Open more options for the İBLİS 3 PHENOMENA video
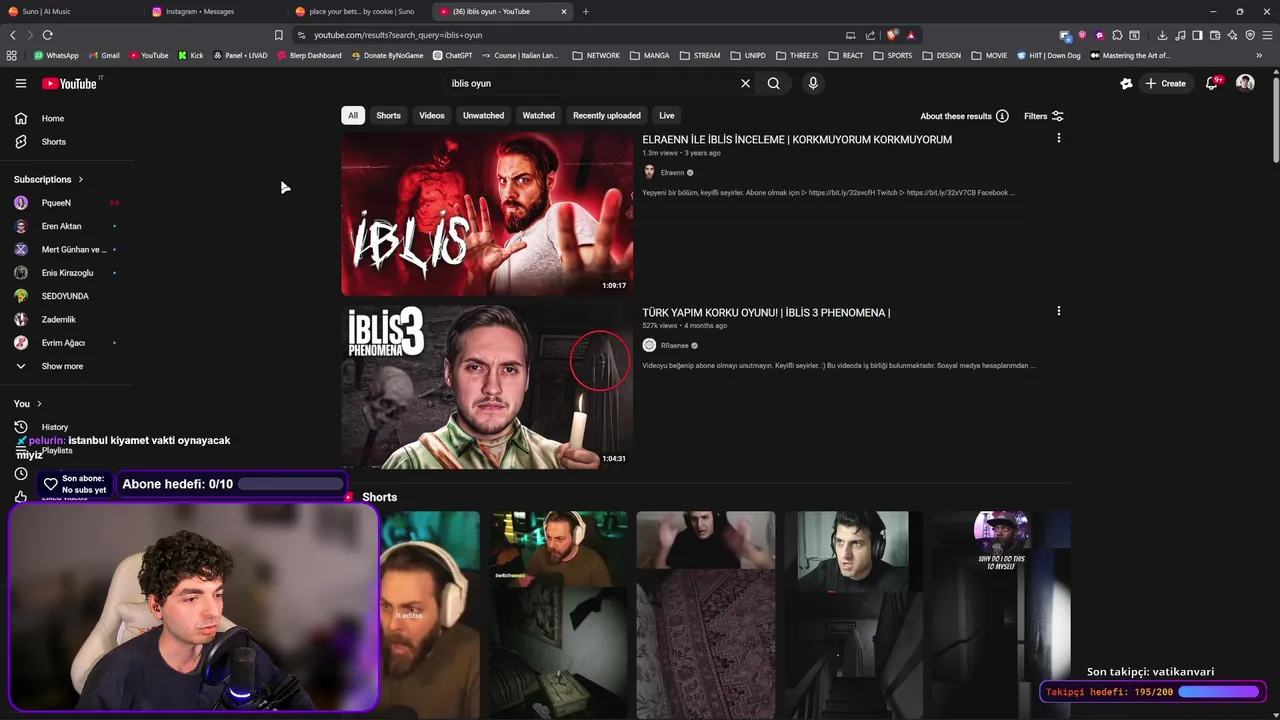 1059,311
